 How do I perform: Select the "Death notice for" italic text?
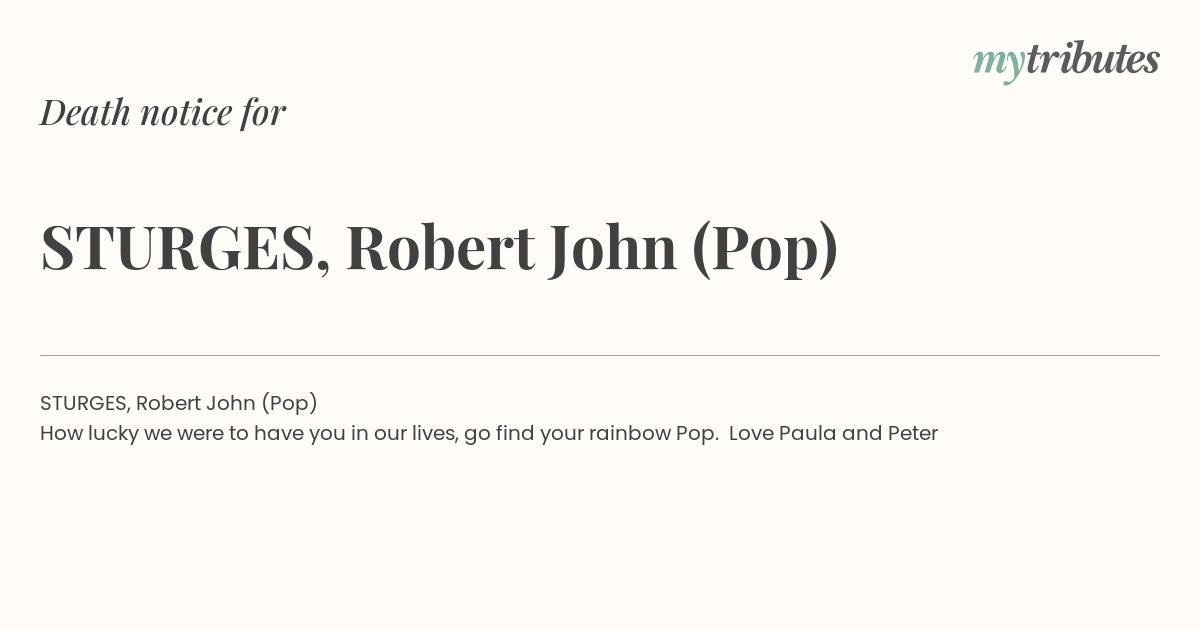click(163, 112)
